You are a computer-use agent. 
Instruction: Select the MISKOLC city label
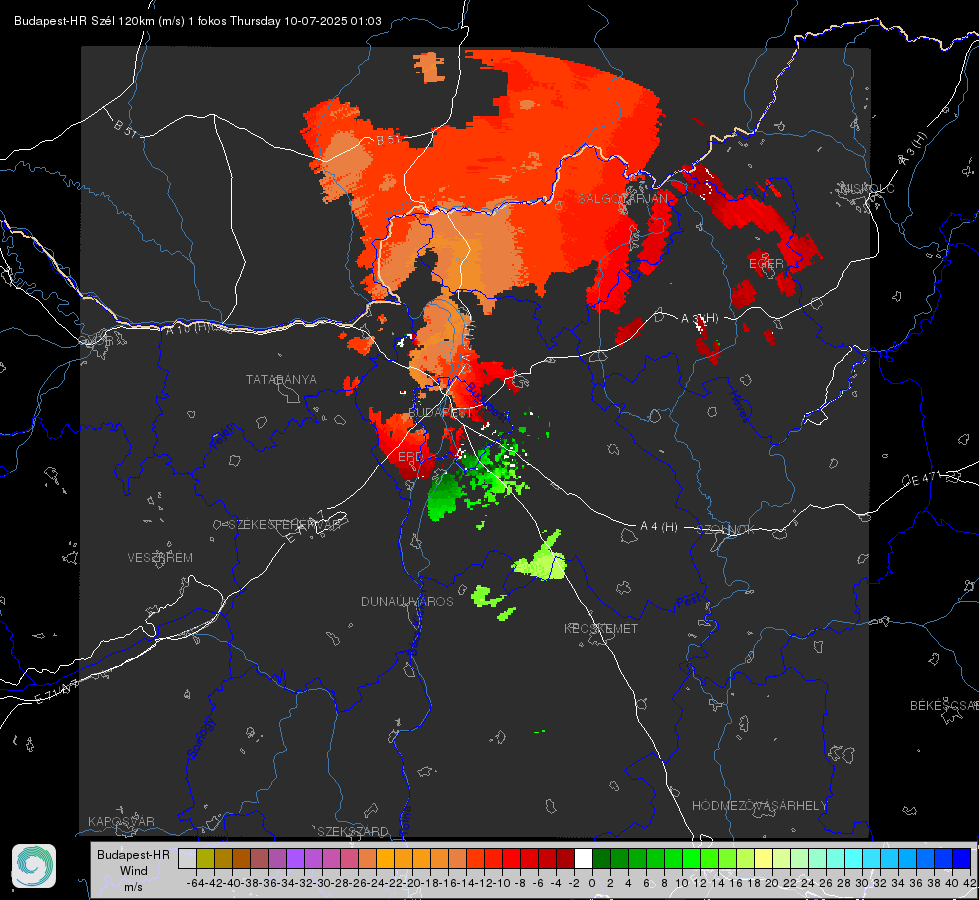pyautogui.click(x=867, y=188)
